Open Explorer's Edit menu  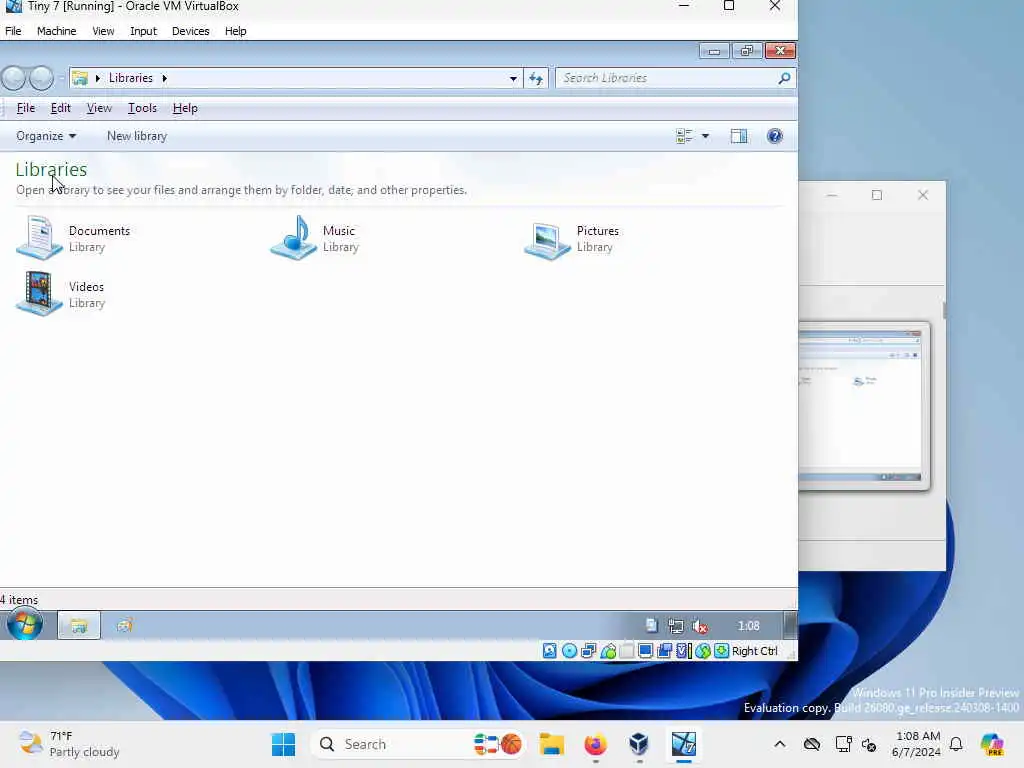[x=61, y=108]
